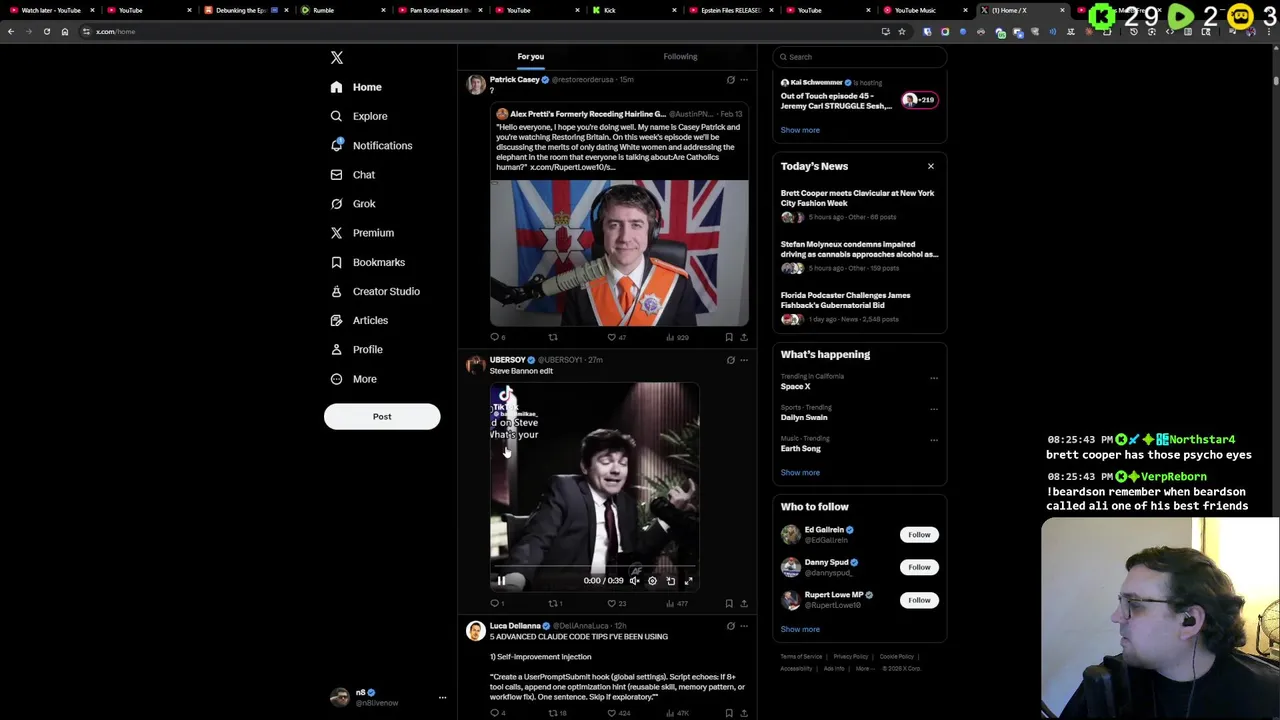Enter fullscreen on the Steve Bannon video
Viewport: 1280px width, 720px height.
coord(688,581)
